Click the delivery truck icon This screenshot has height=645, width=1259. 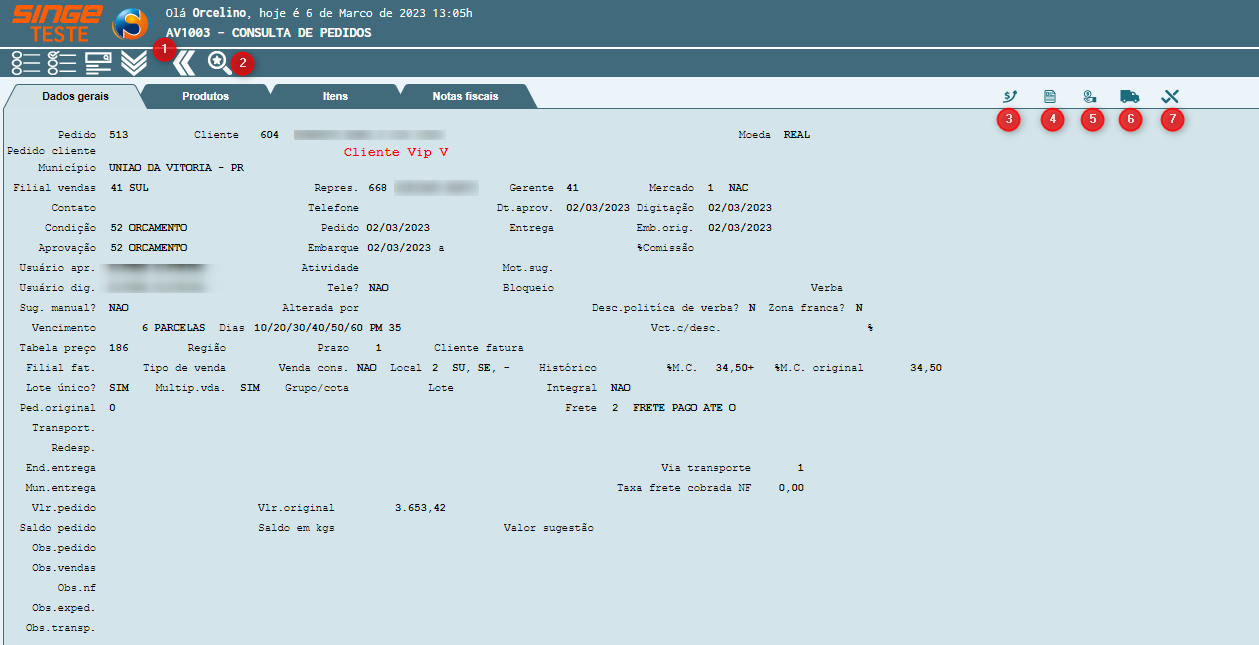pos(1130,96)
